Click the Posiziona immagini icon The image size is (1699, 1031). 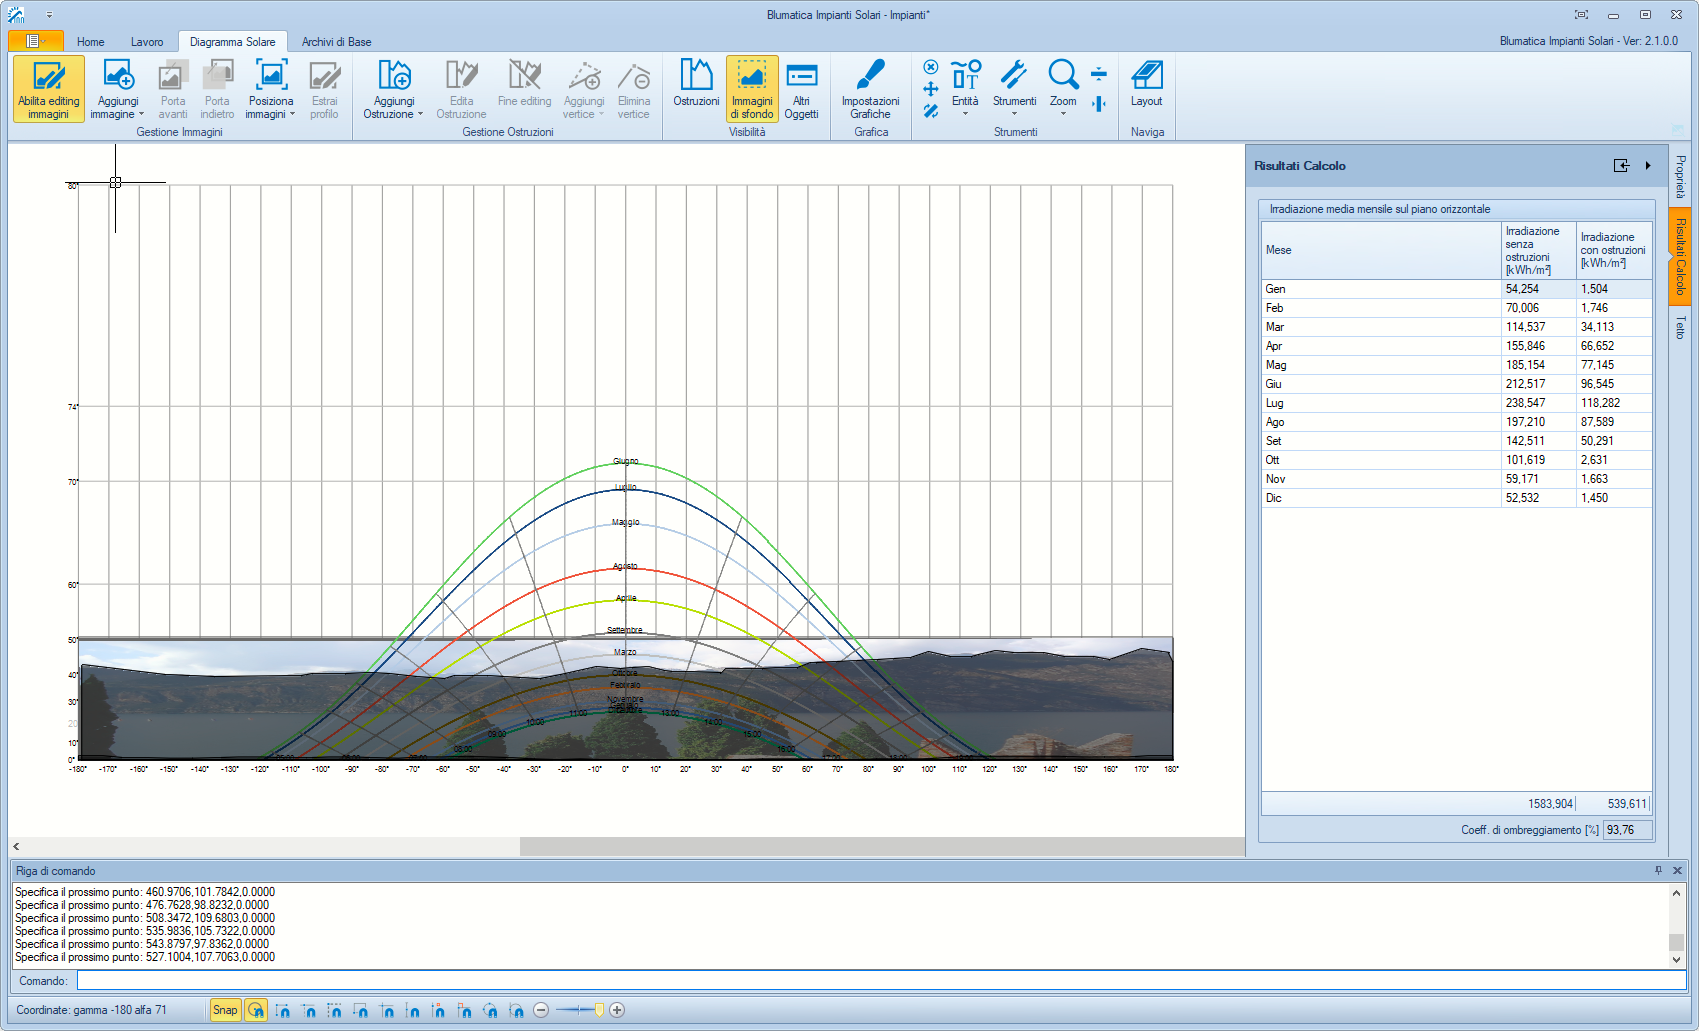pyautogui.click(x=271, y=77)
